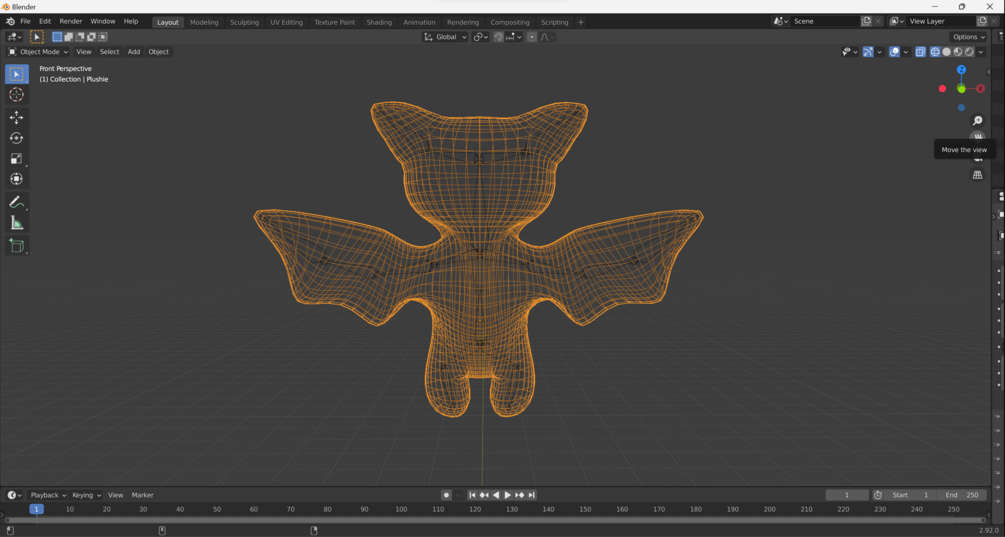Image resolution: width=1005 pixels, height=537 pixels.
Task: Select the Transform tool
Action: 17,179
